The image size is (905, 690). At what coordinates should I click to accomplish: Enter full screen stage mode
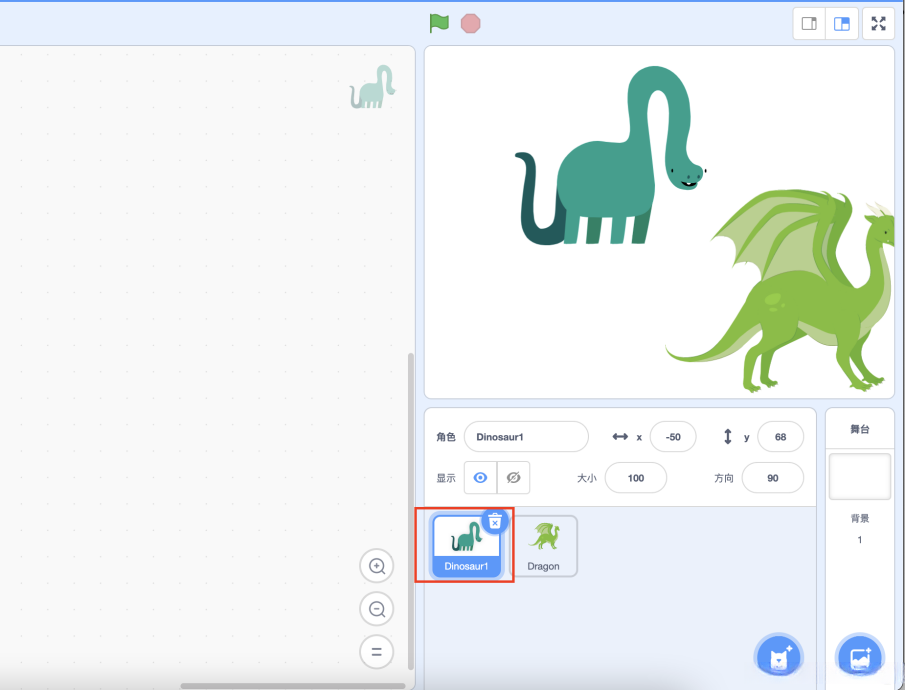[877, 23]
